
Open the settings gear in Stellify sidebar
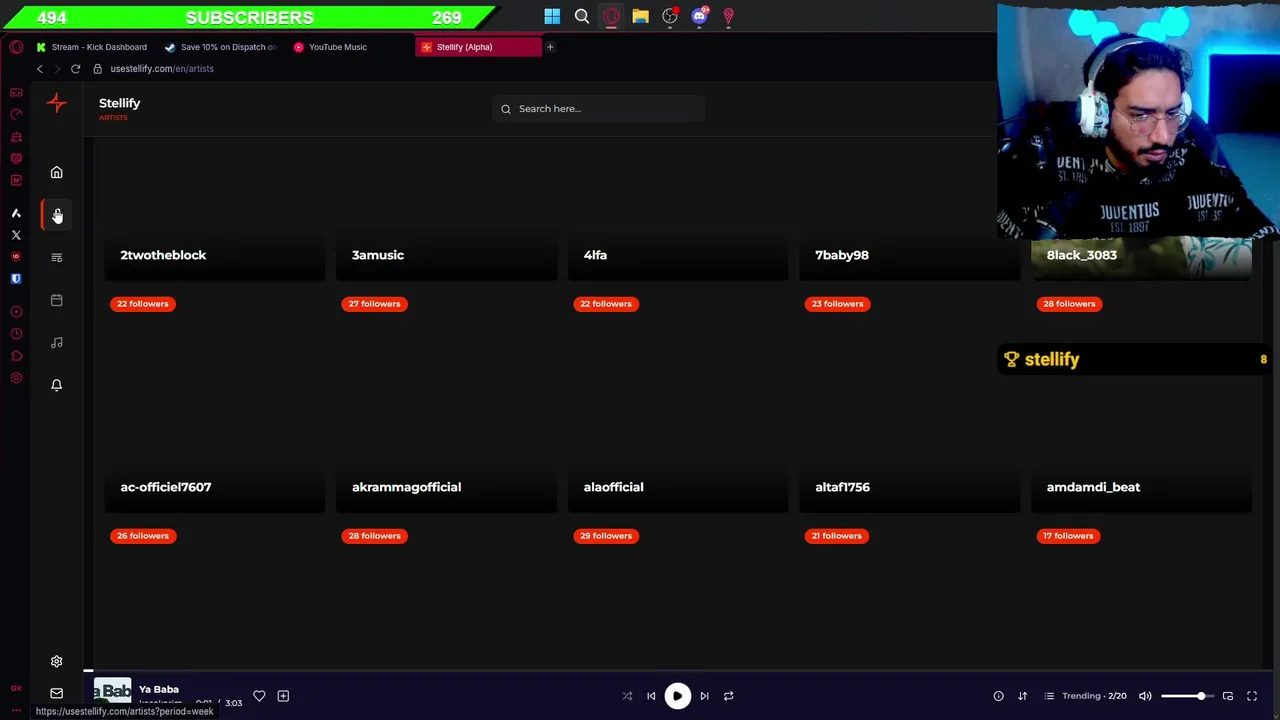56,661
